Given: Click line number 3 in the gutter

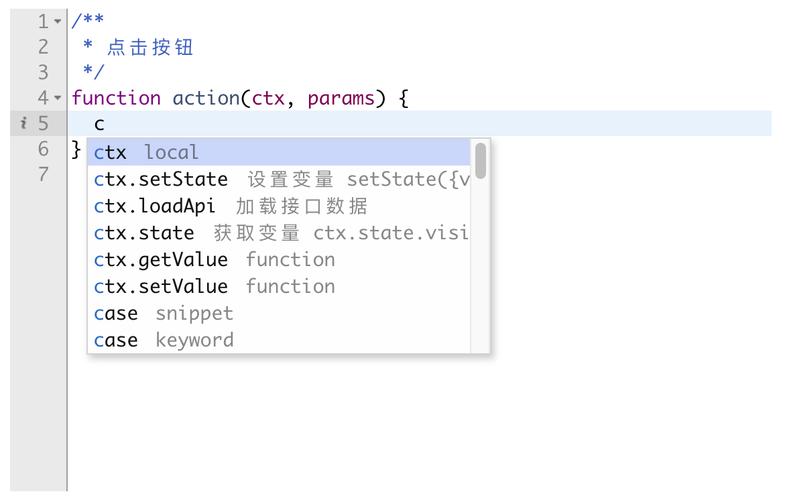Looking at the screenshot, I should [43, 72].
